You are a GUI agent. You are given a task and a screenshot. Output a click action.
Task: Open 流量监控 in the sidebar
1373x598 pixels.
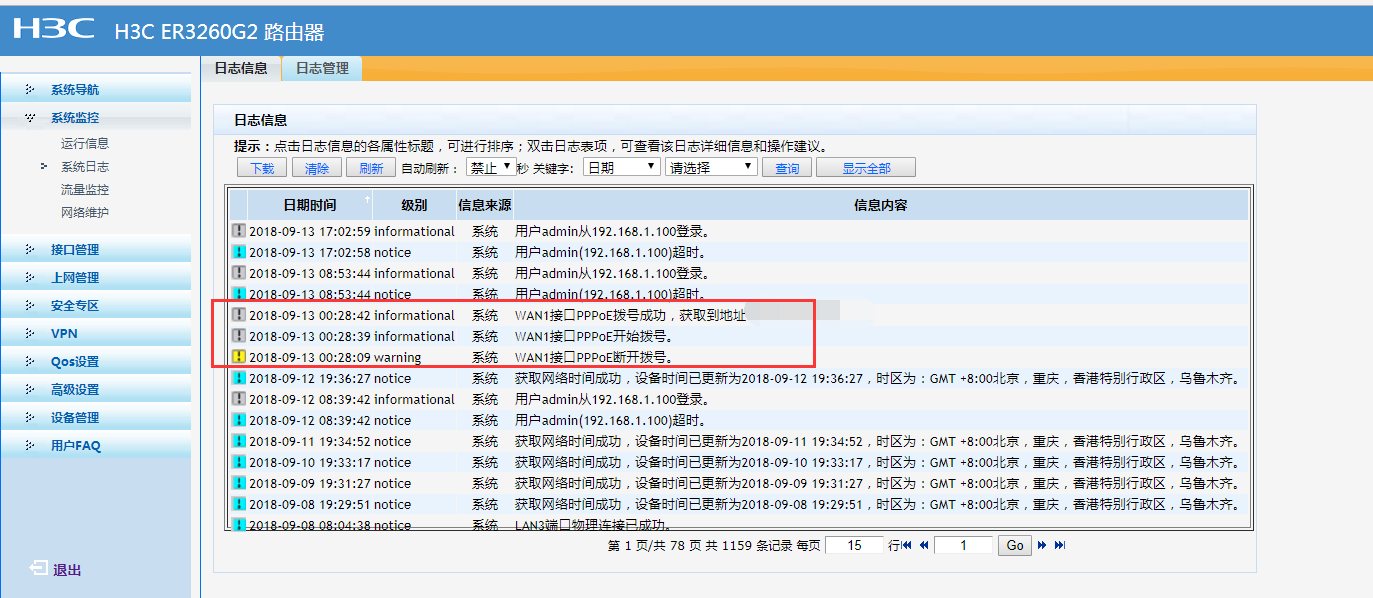(85, 190)
